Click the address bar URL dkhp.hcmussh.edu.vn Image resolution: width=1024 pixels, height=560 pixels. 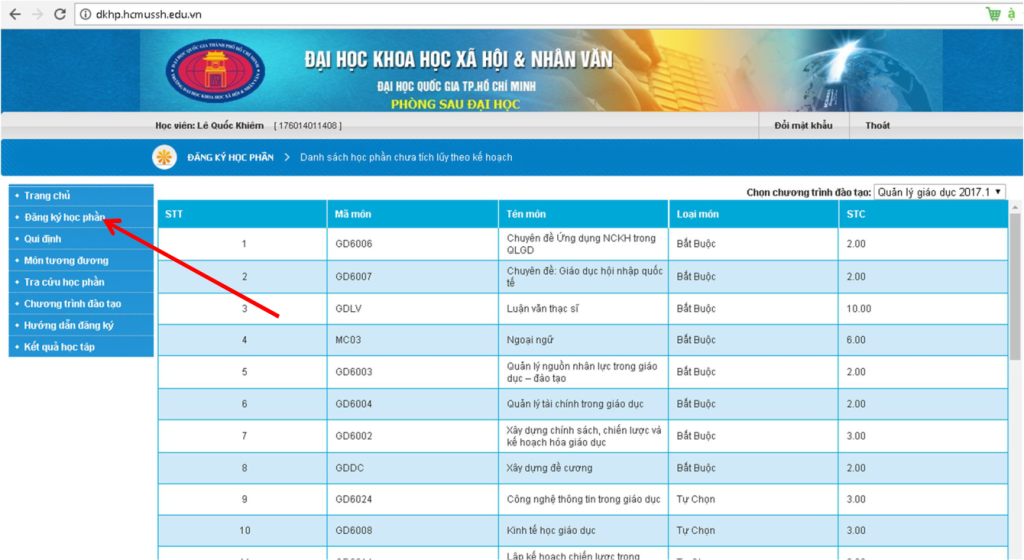pyautogui.click(x=149, y=14)
